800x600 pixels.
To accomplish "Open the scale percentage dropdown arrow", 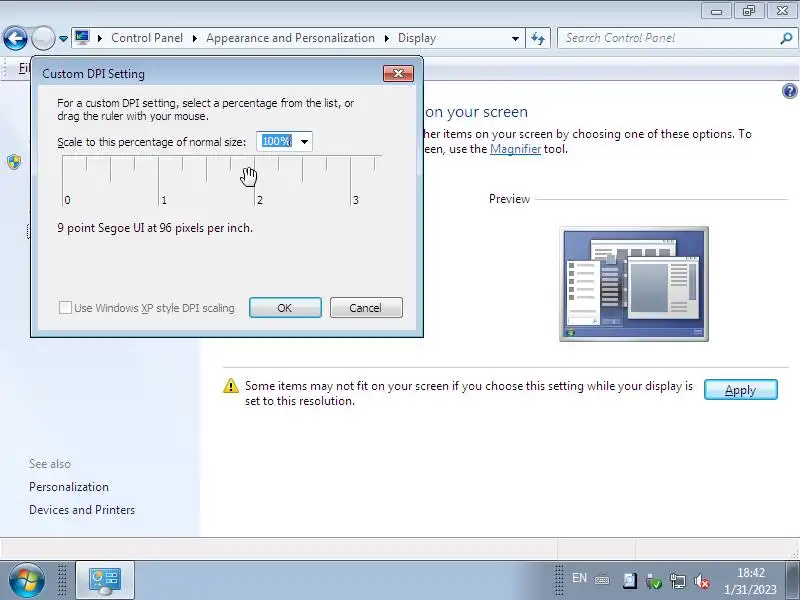I will click(x=305, y=141).
